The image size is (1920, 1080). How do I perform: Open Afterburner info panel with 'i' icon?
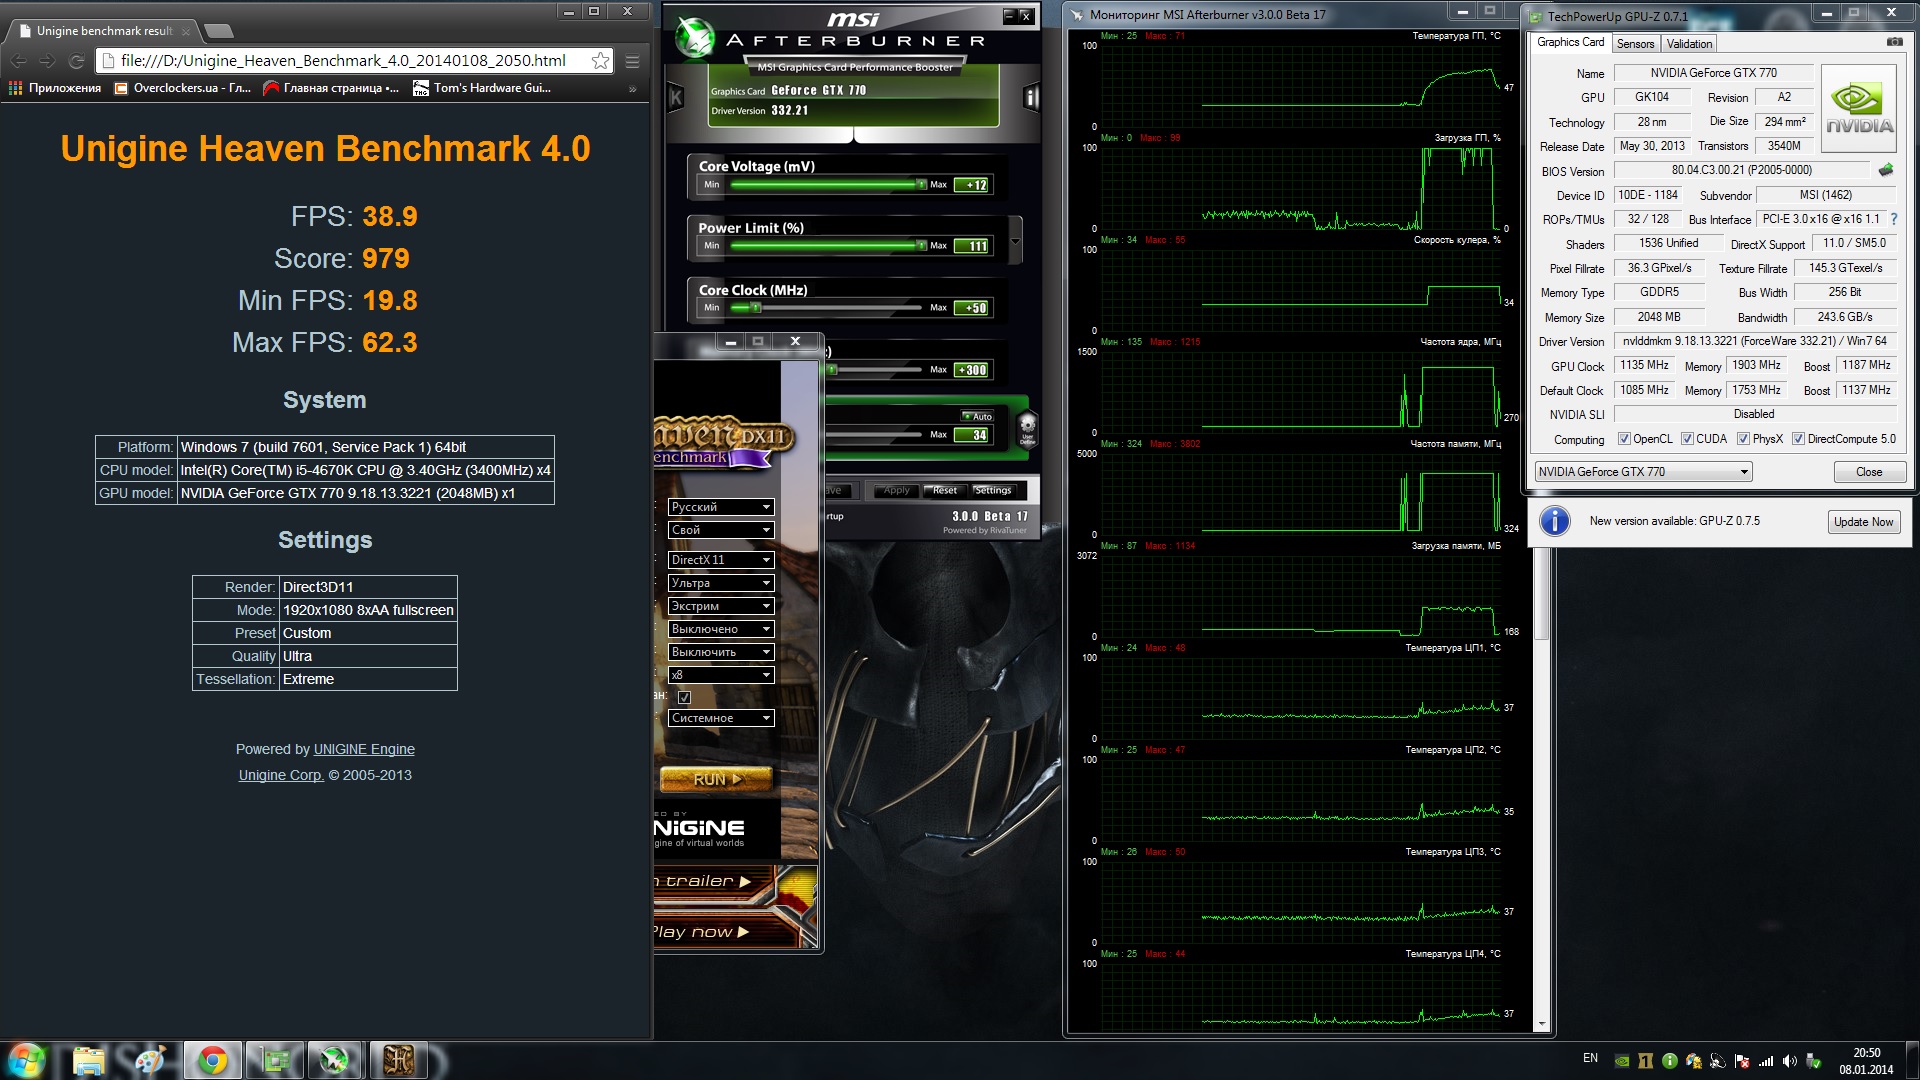(x=1030, y=98)
